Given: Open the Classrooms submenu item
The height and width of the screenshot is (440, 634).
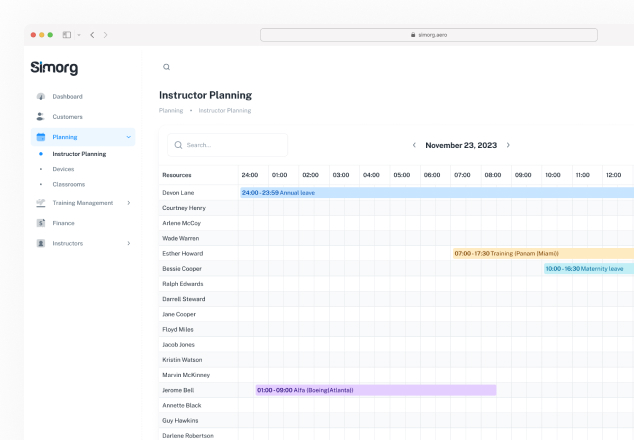Looking at the screenshot, I should pyautogui.click(x=69, y=184).
